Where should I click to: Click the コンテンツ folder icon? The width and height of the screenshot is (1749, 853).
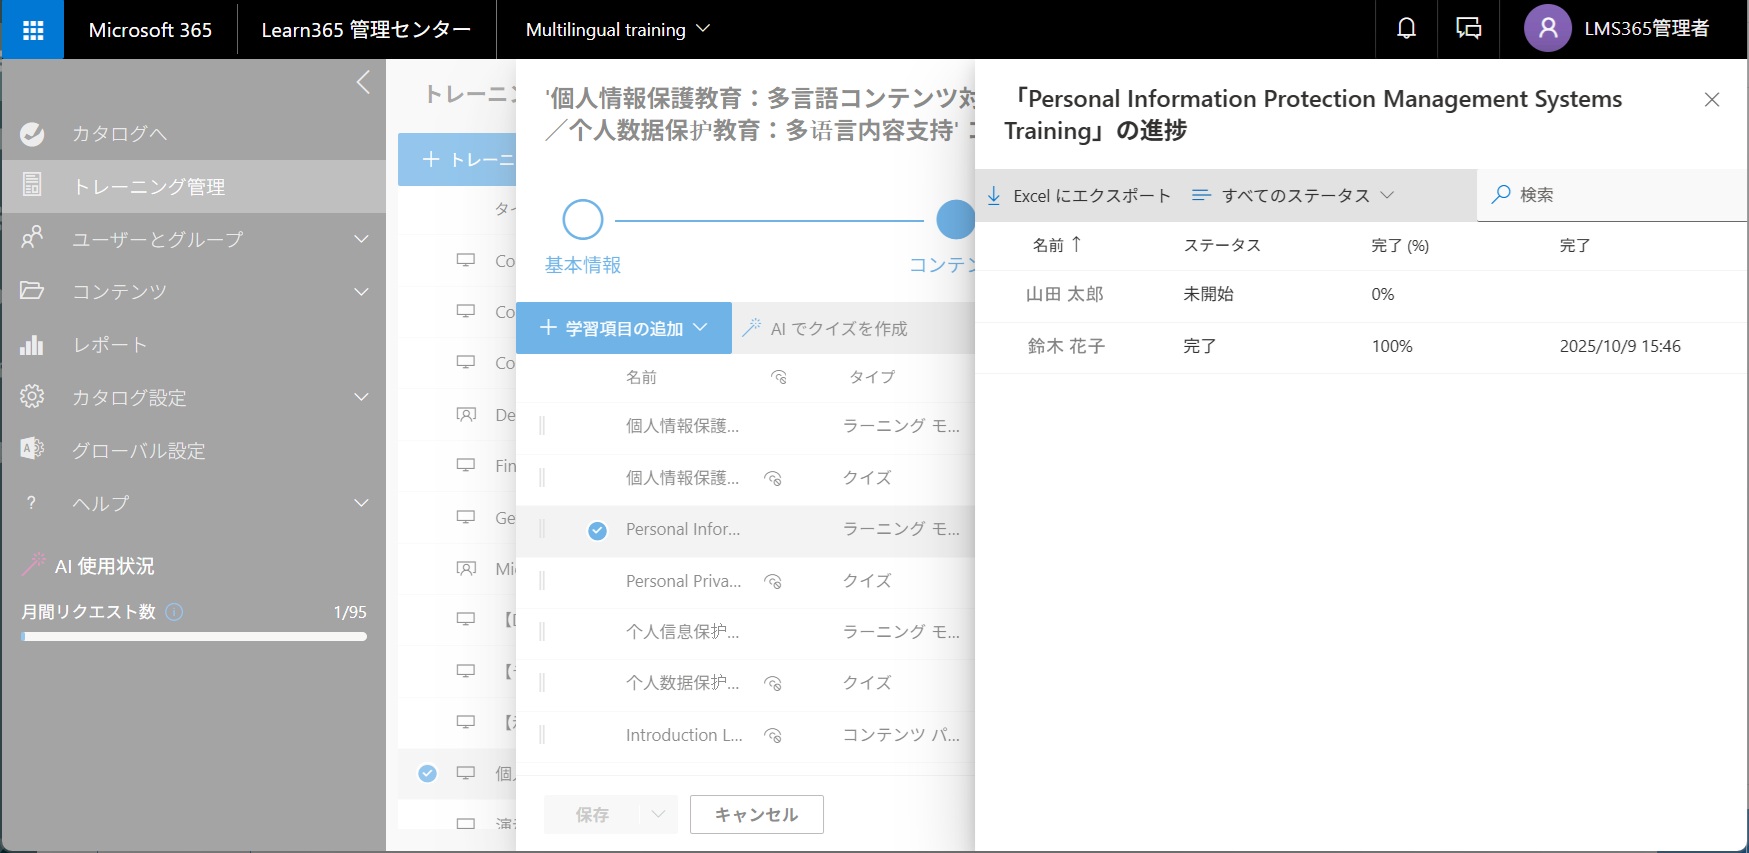(32, 291)
